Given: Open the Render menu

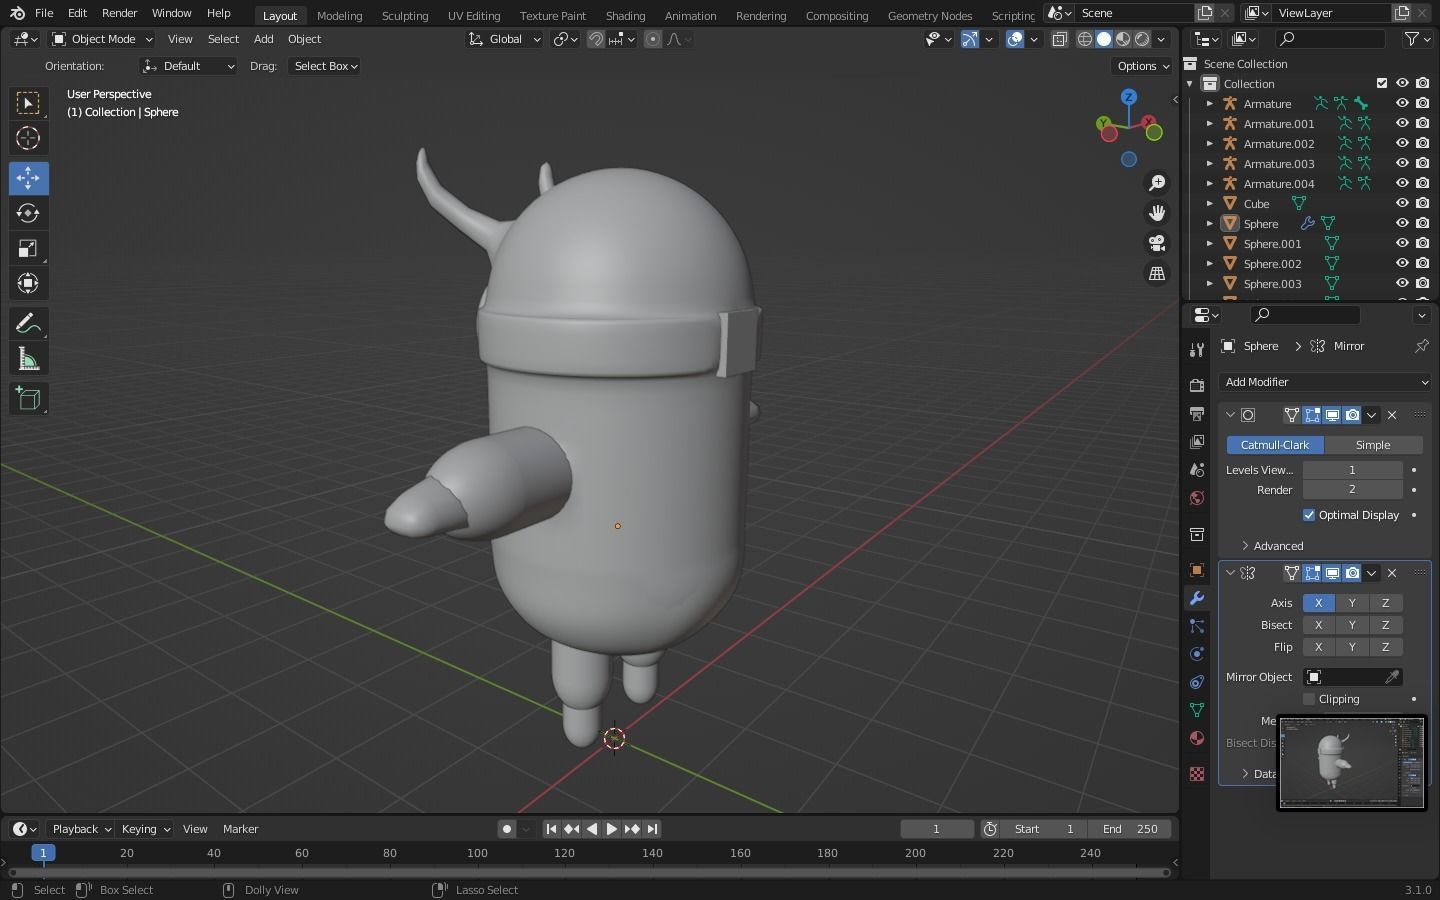Looking at the screenshot, I should click(x=119, y=13).
